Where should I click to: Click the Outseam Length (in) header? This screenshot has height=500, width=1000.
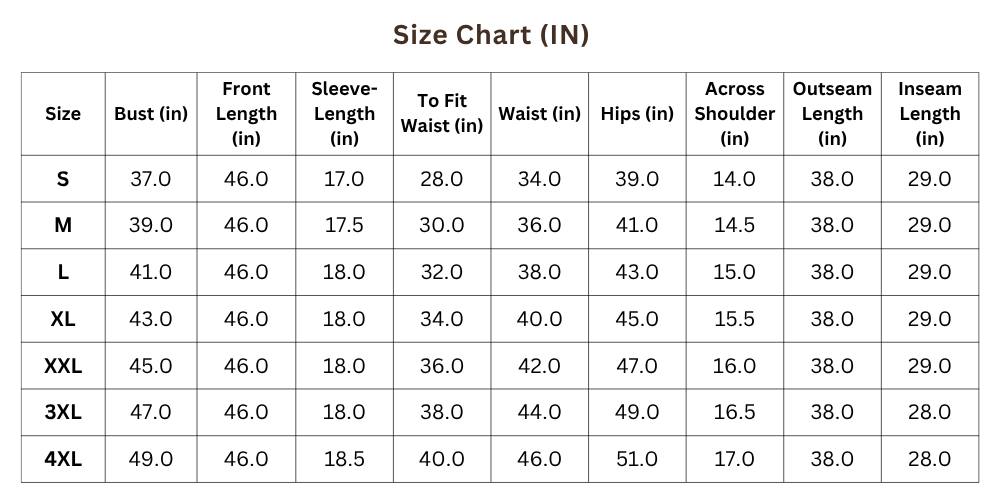pos(832,114)
